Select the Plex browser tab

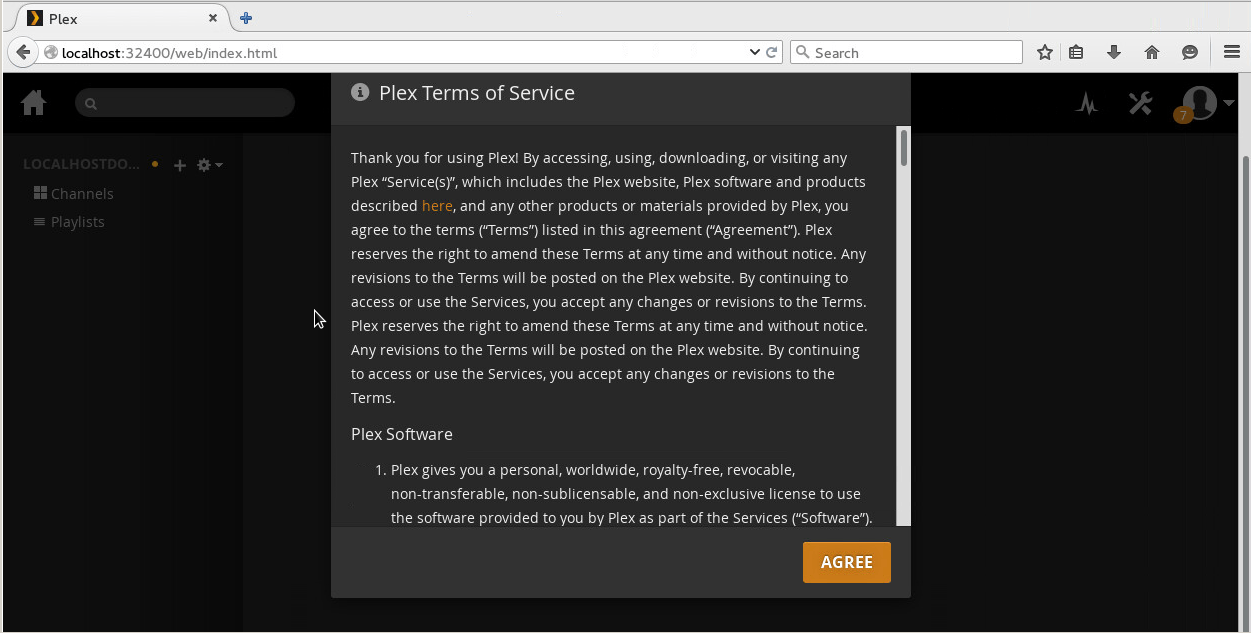pyautogui.click(x=110, y=17)
